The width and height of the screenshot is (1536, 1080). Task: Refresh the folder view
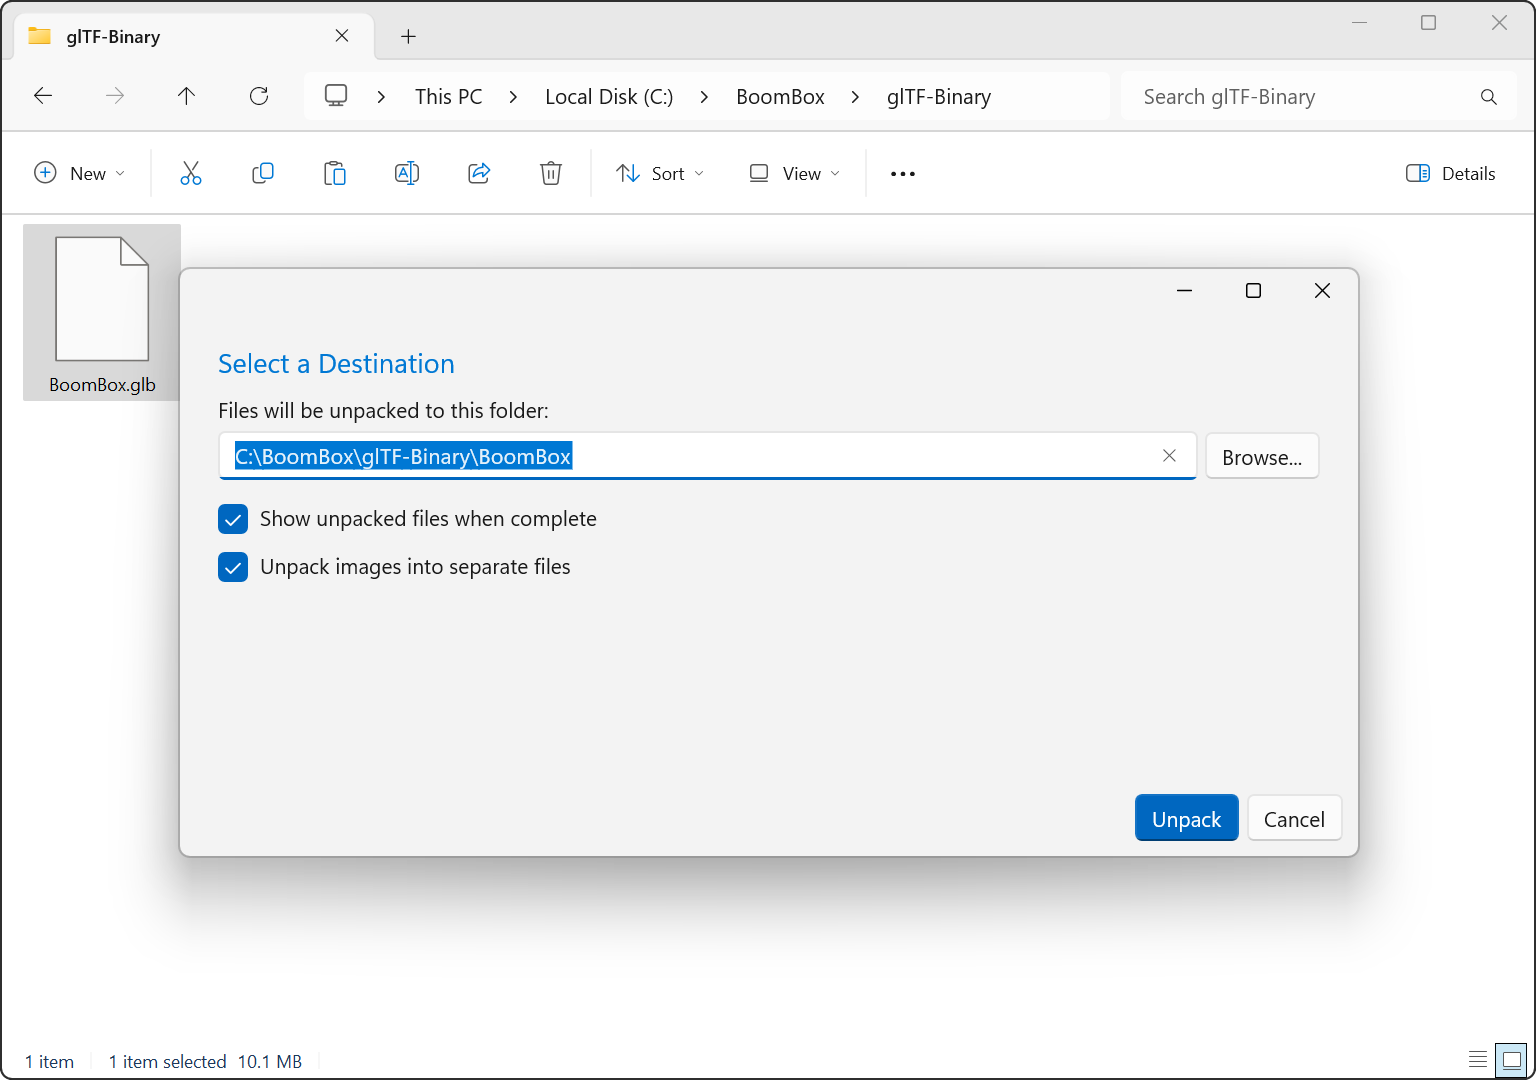pos(259,96)
